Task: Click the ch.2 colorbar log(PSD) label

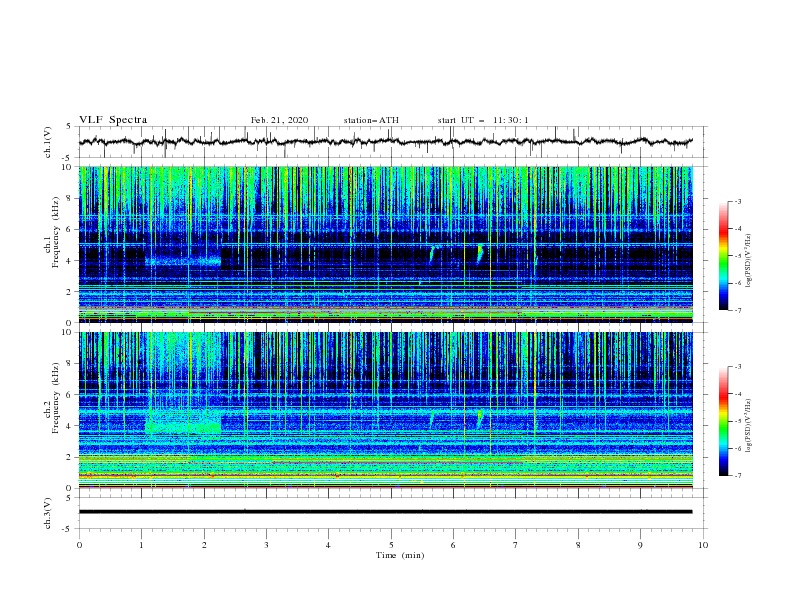Action: pos(748,425)
